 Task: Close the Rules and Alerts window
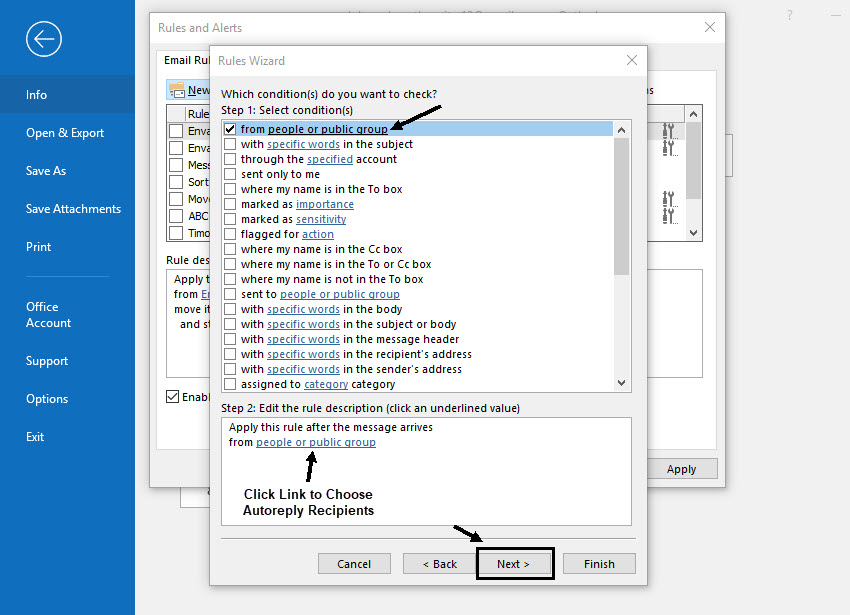pyautogui.click(x=710, y=27)
